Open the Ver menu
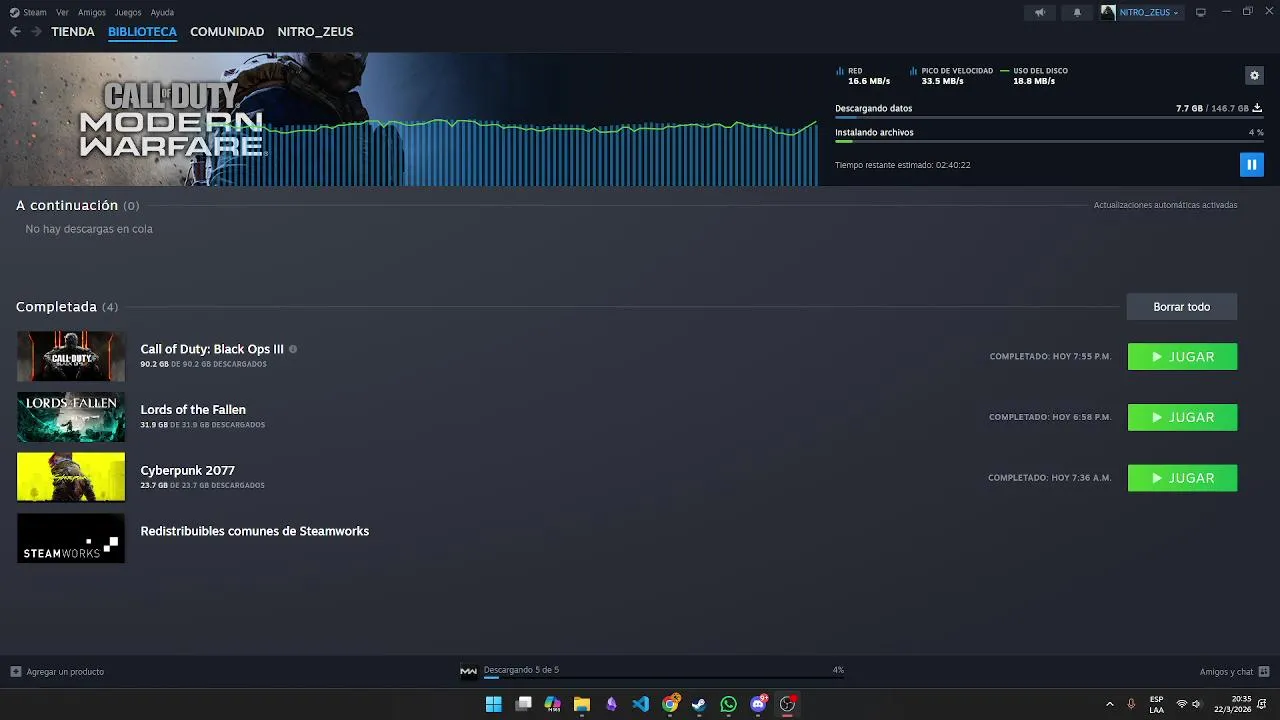The width and height of the screenshot is (1280, 720). [62, 12]
